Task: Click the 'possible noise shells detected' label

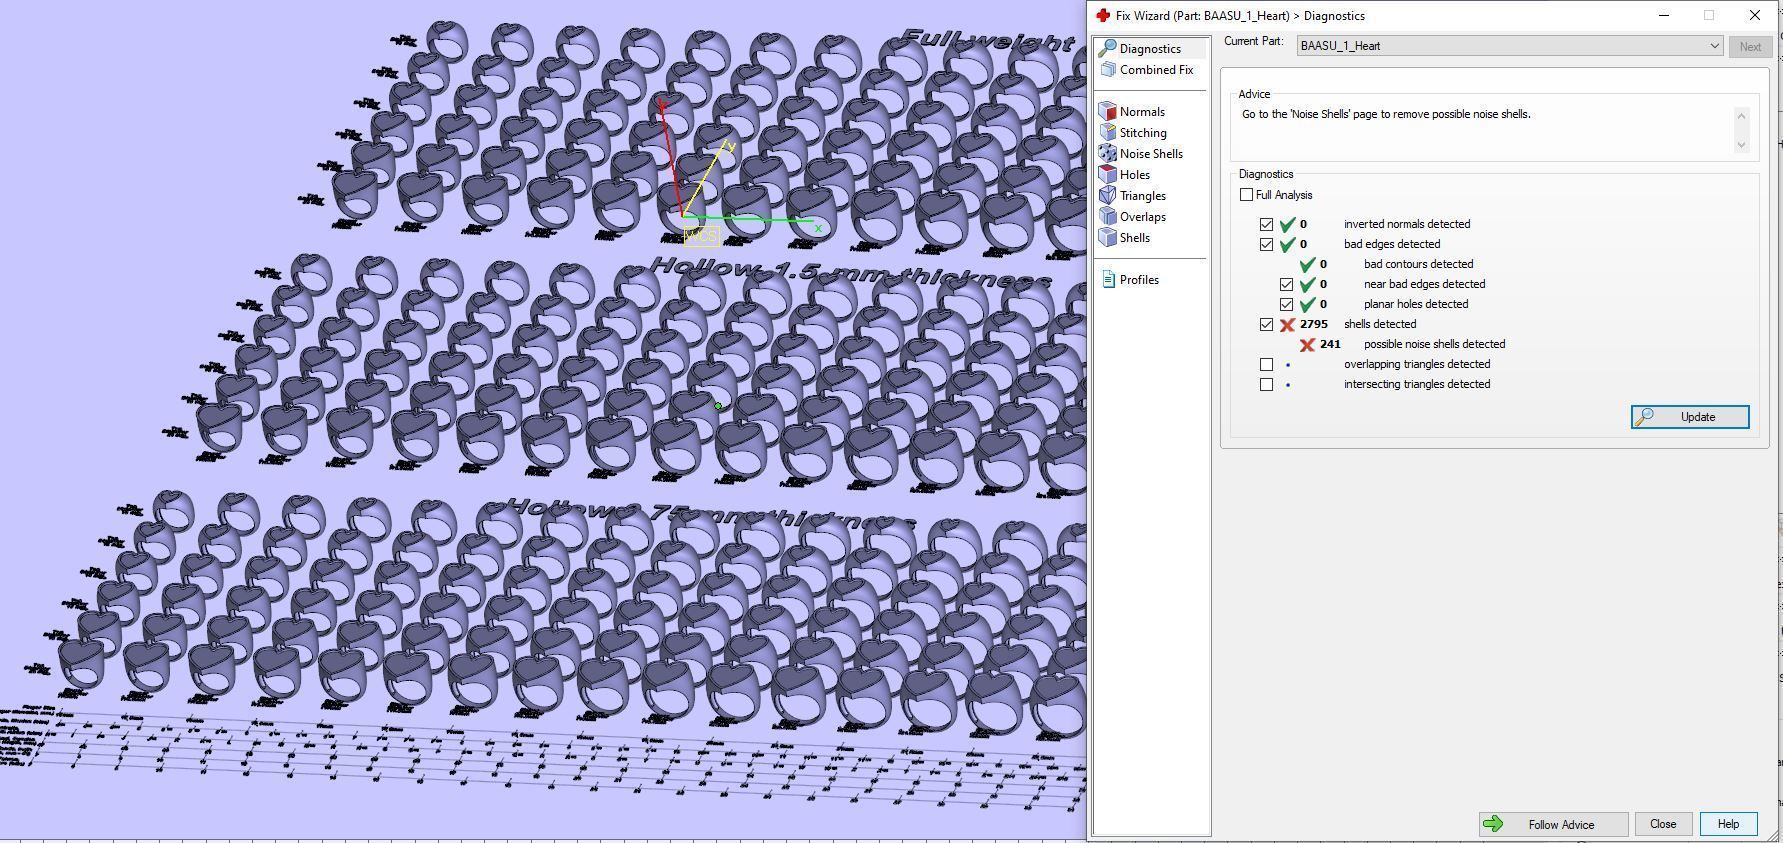Action: [1434, 344]
